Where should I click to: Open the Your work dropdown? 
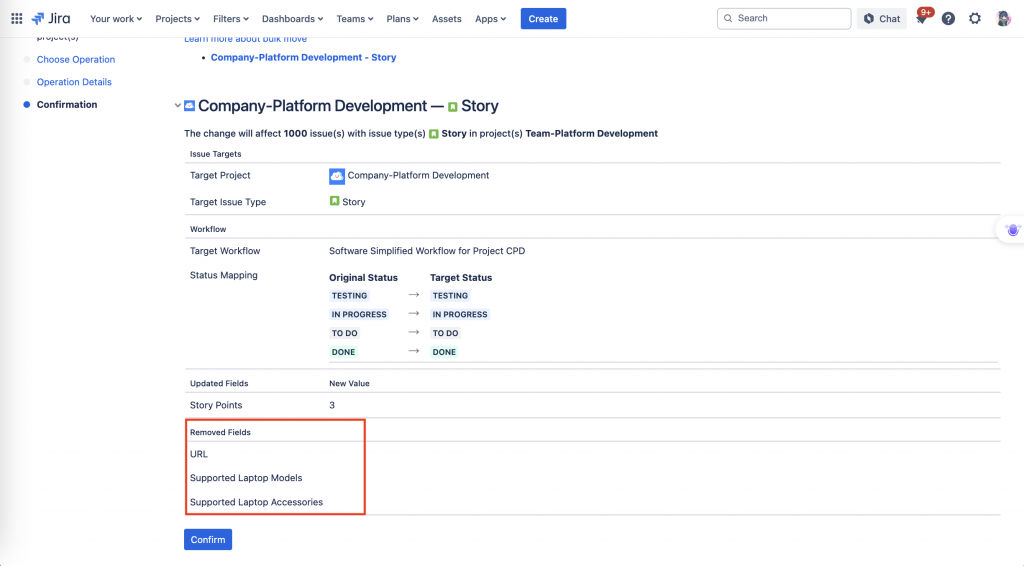tap(116, 19)
